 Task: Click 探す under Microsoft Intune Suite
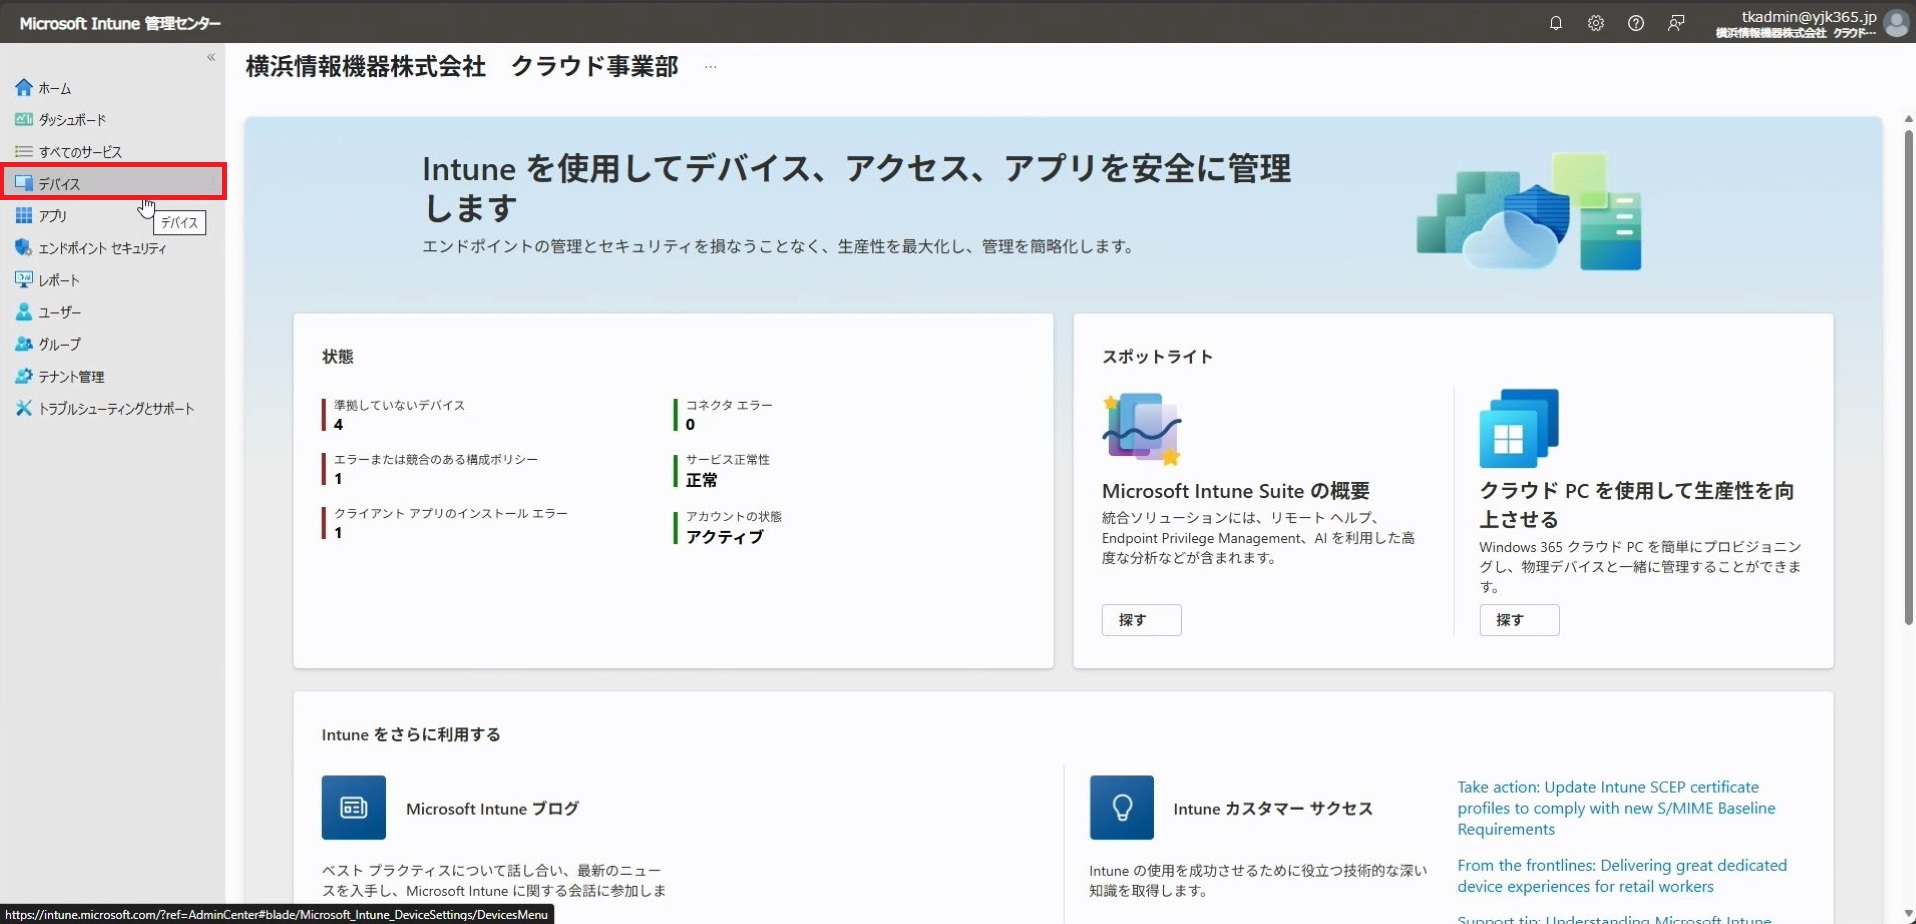click(x=1141, y=620)
